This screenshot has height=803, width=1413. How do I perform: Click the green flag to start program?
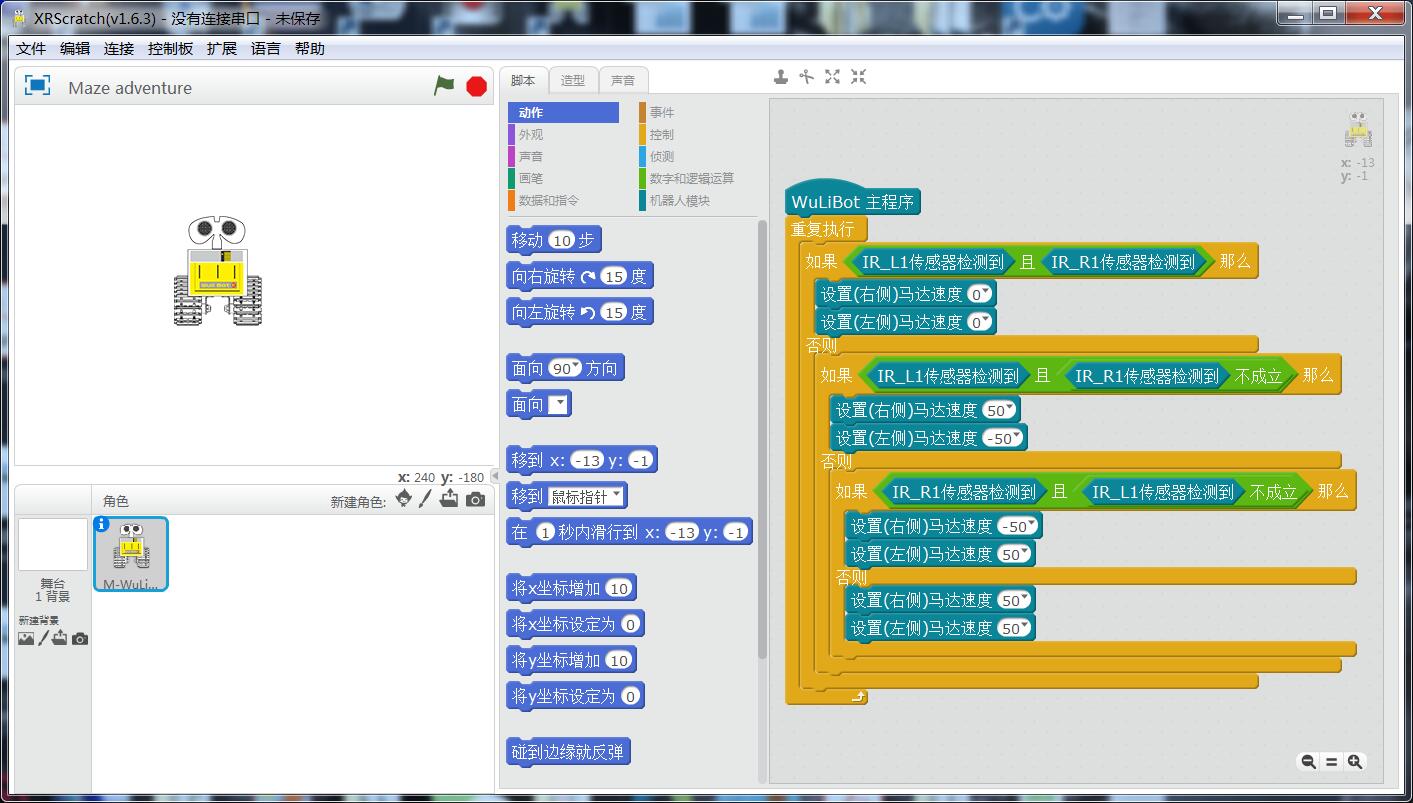(444, 86)
